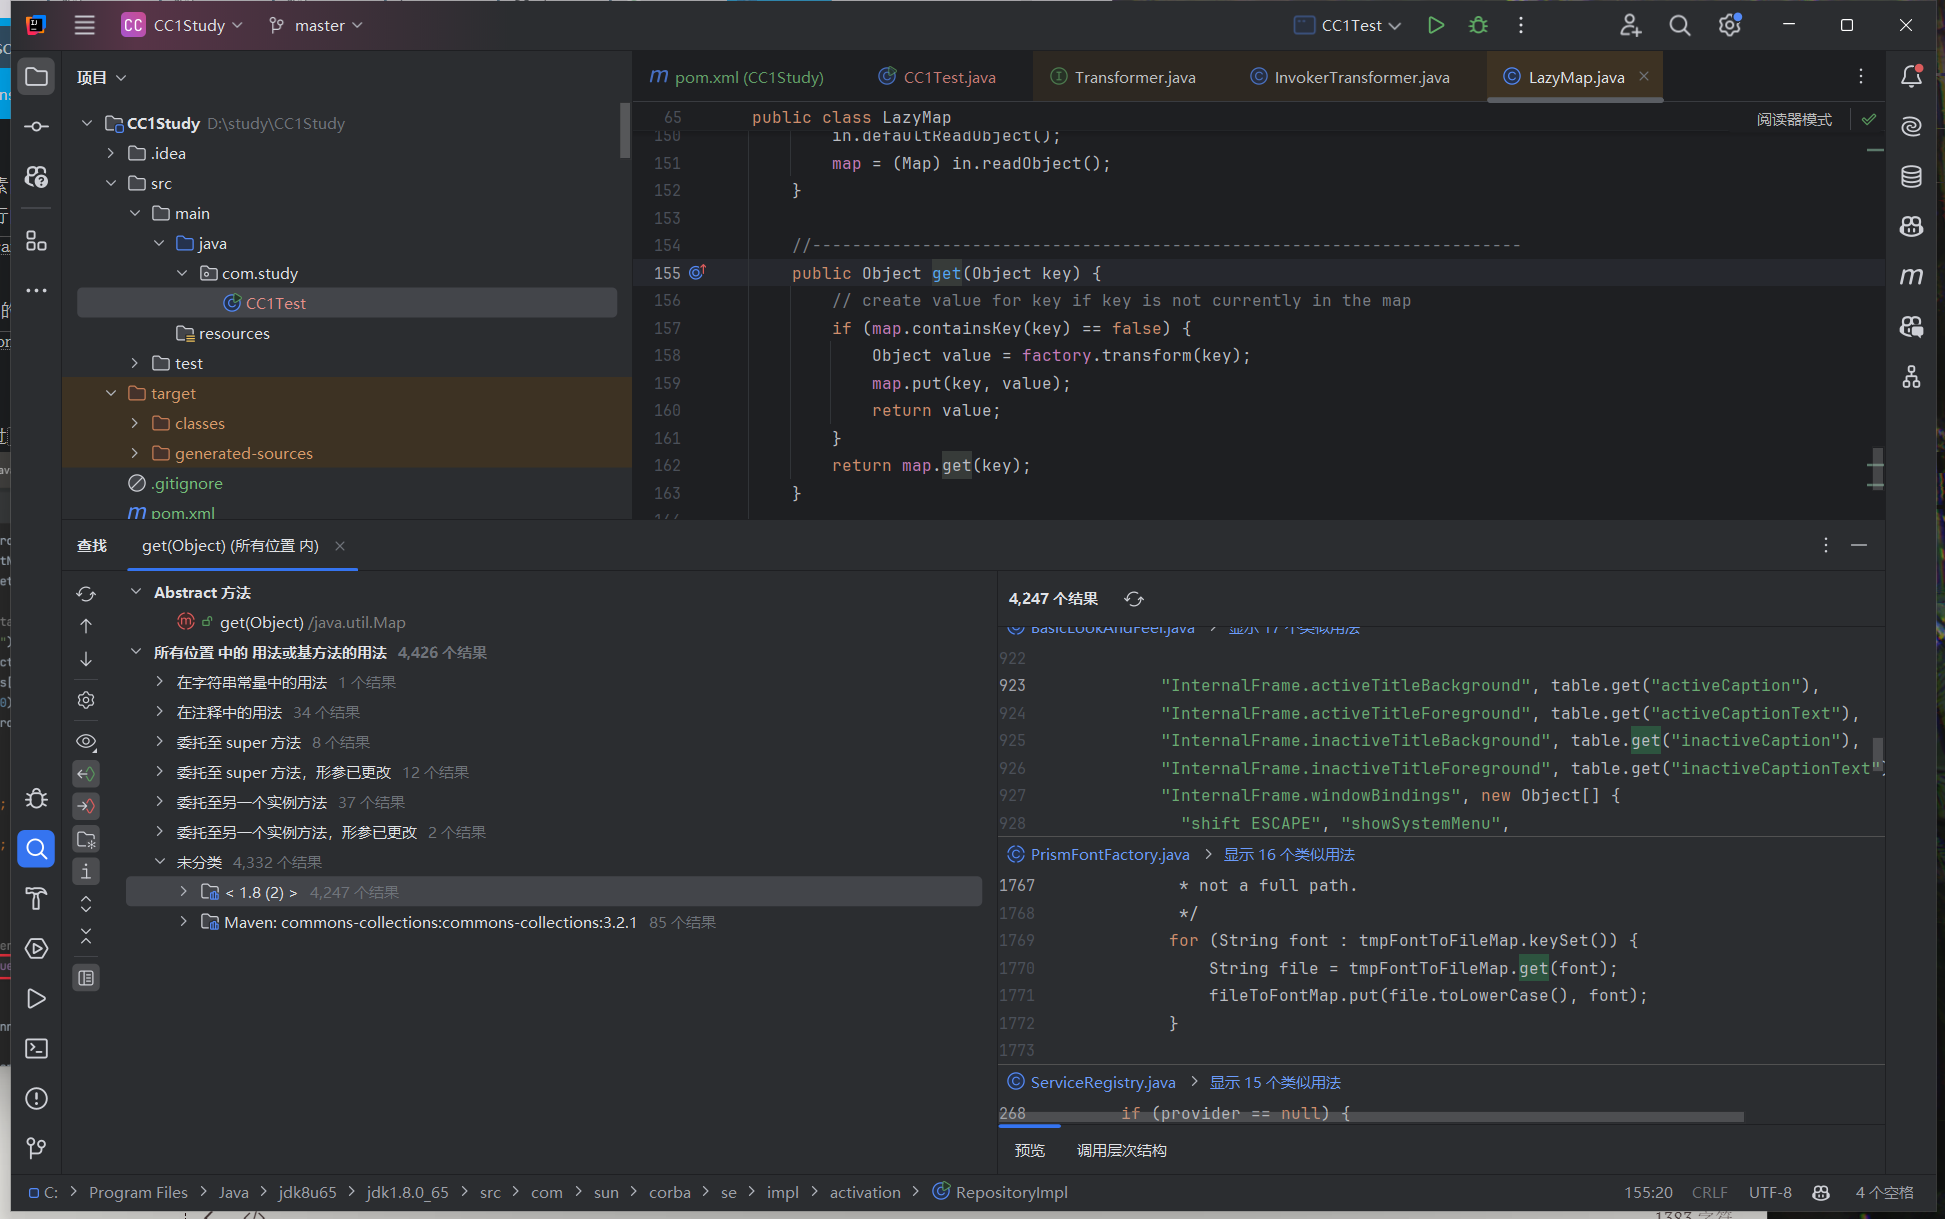Expand the results in comments group

click(159, 712)
